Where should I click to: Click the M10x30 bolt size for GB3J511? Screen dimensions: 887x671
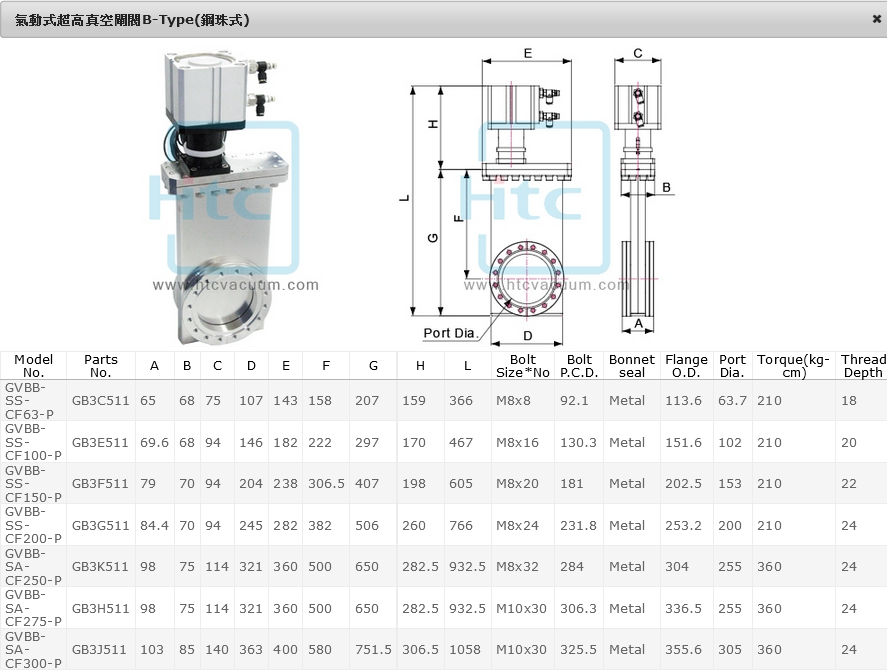coord(522,650)
